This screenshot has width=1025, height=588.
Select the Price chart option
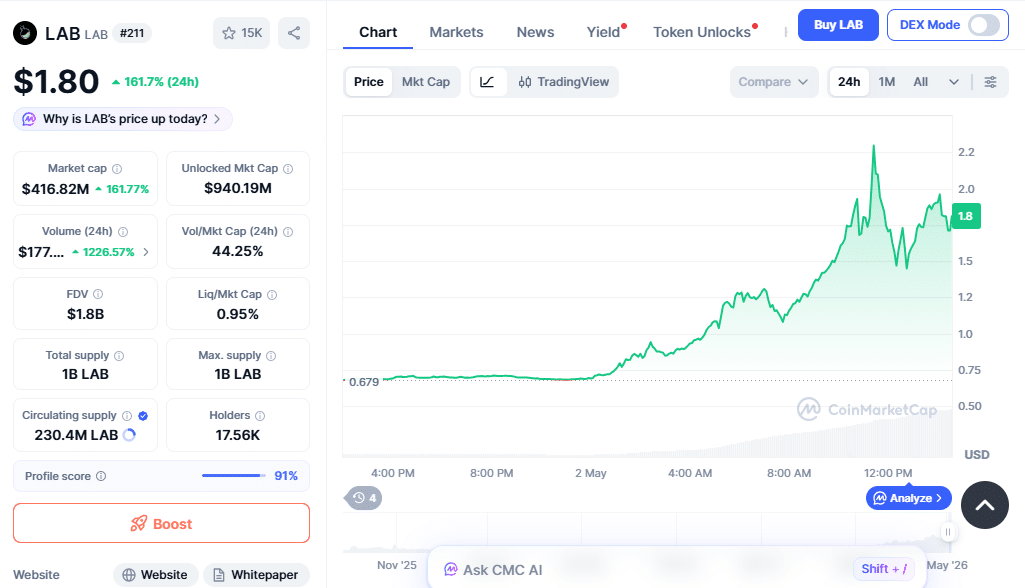click(x=369, y=82)
